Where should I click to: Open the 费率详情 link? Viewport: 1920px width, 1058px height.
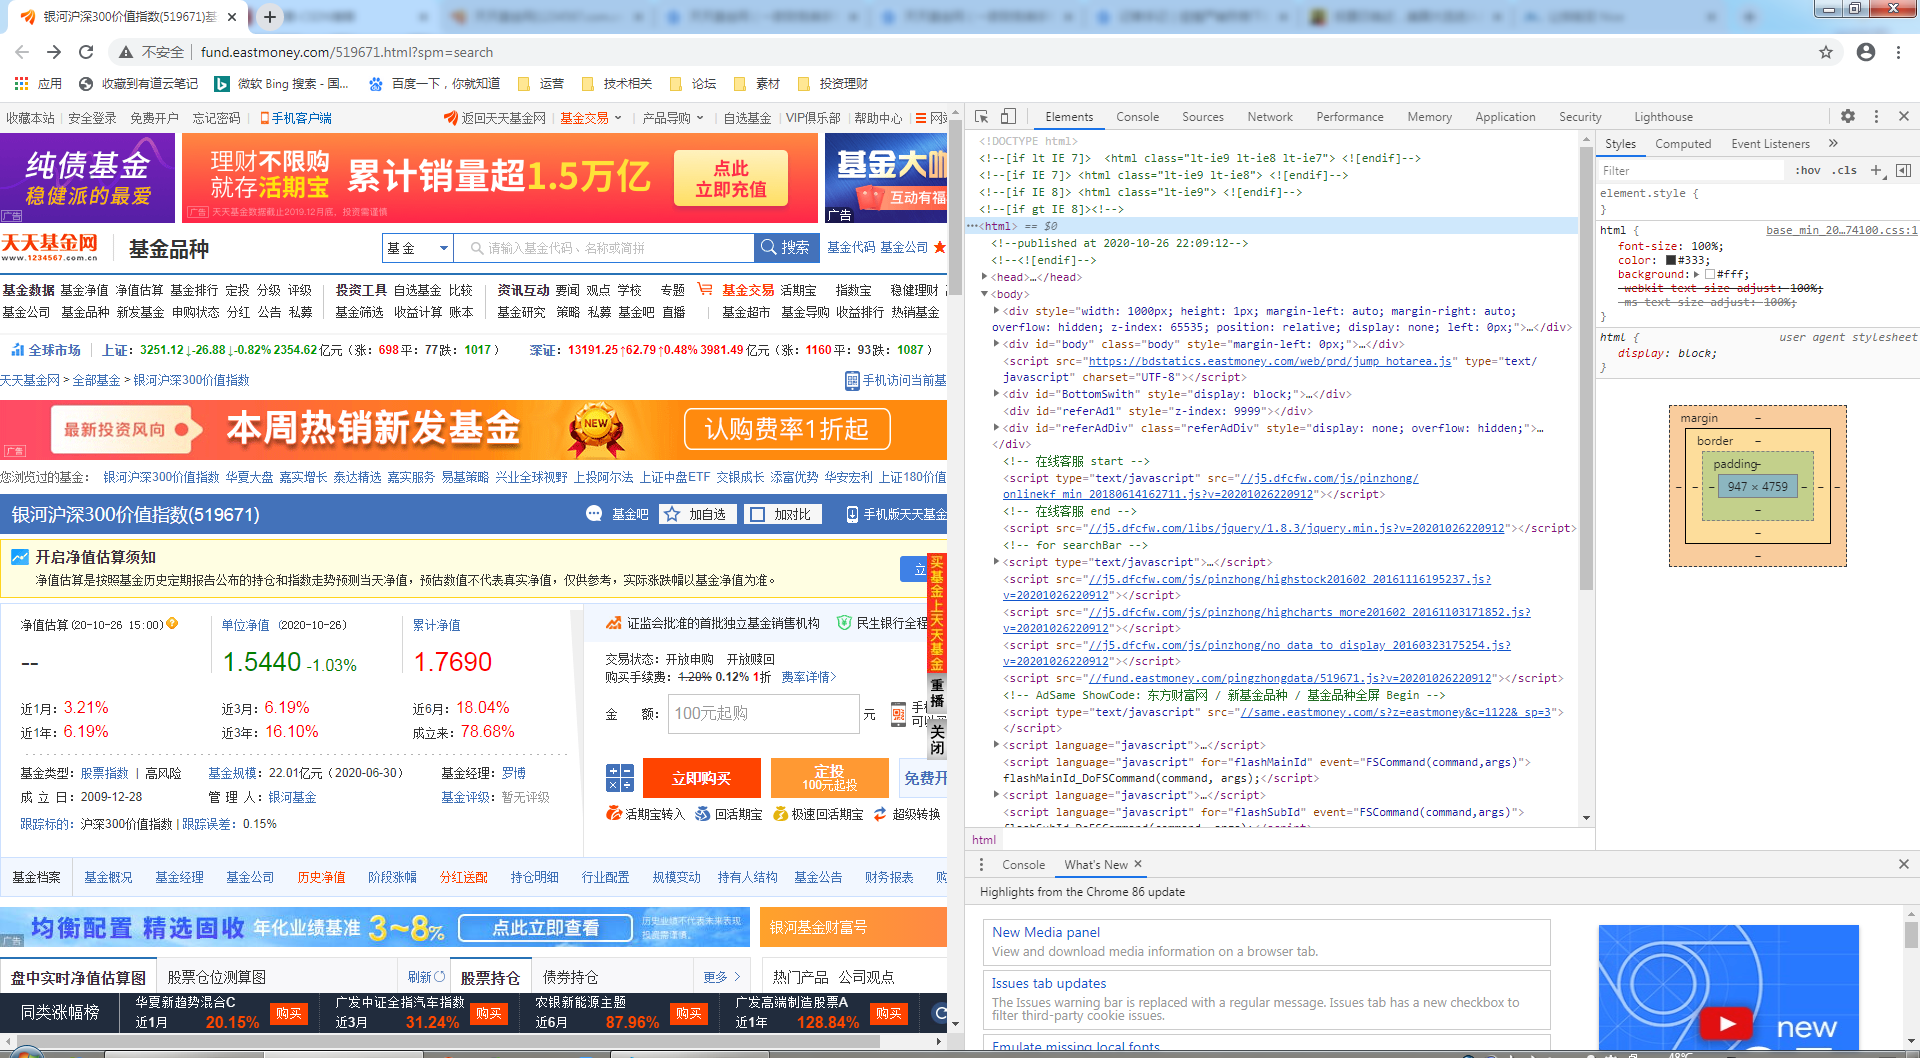808,677
